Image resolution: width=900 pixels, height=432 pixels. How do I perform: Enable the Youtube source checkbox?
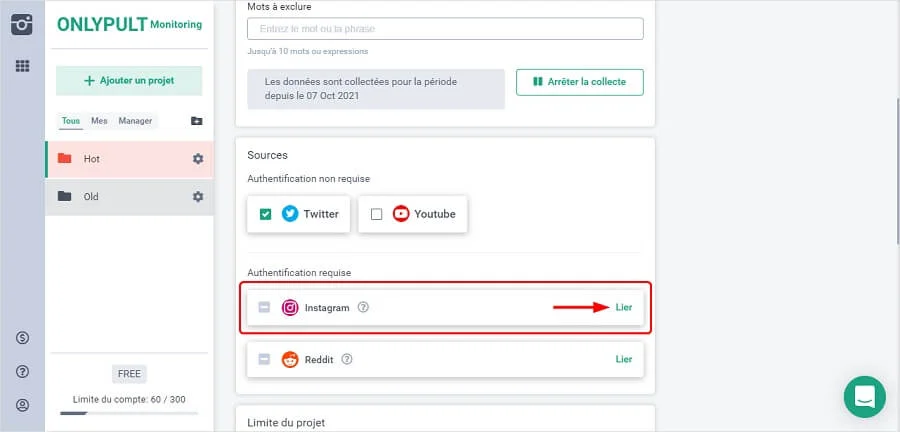(x=376, y=214)
